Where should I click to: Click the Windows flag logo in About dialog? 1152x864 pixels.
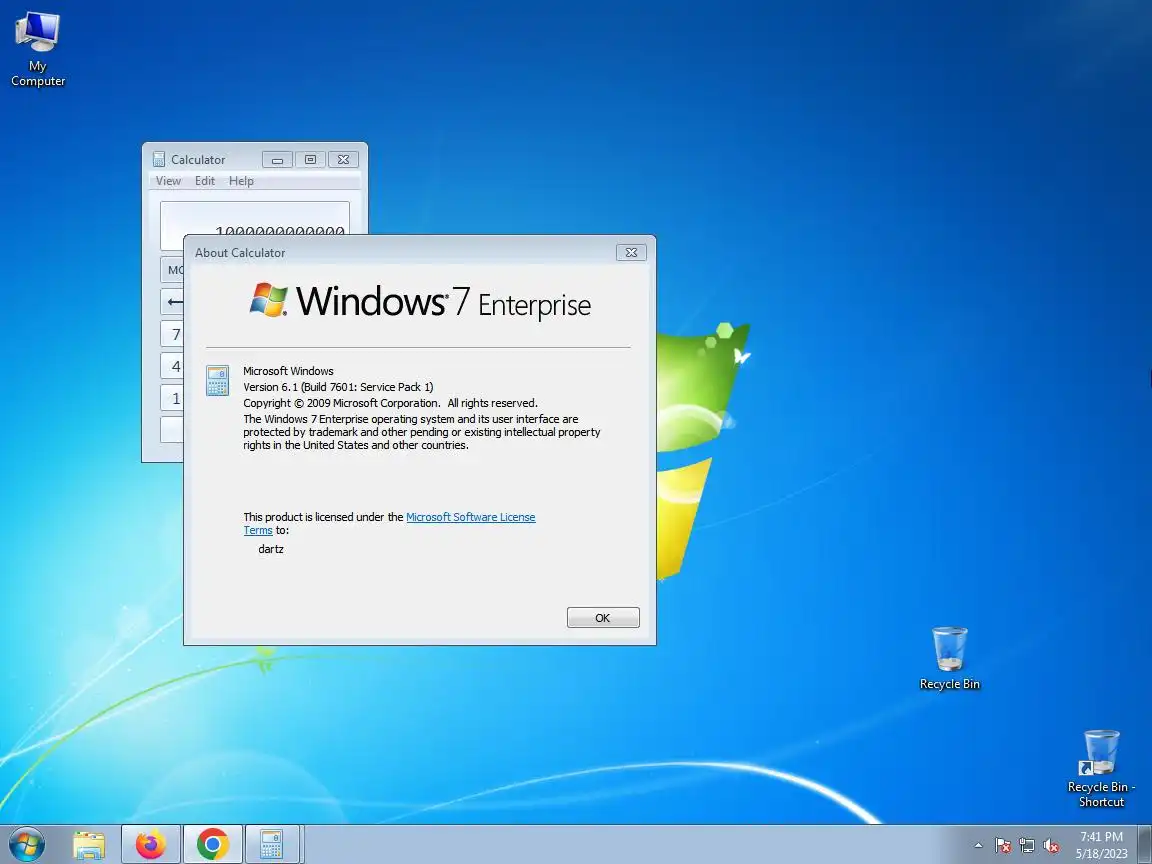(x=268, y=300)
